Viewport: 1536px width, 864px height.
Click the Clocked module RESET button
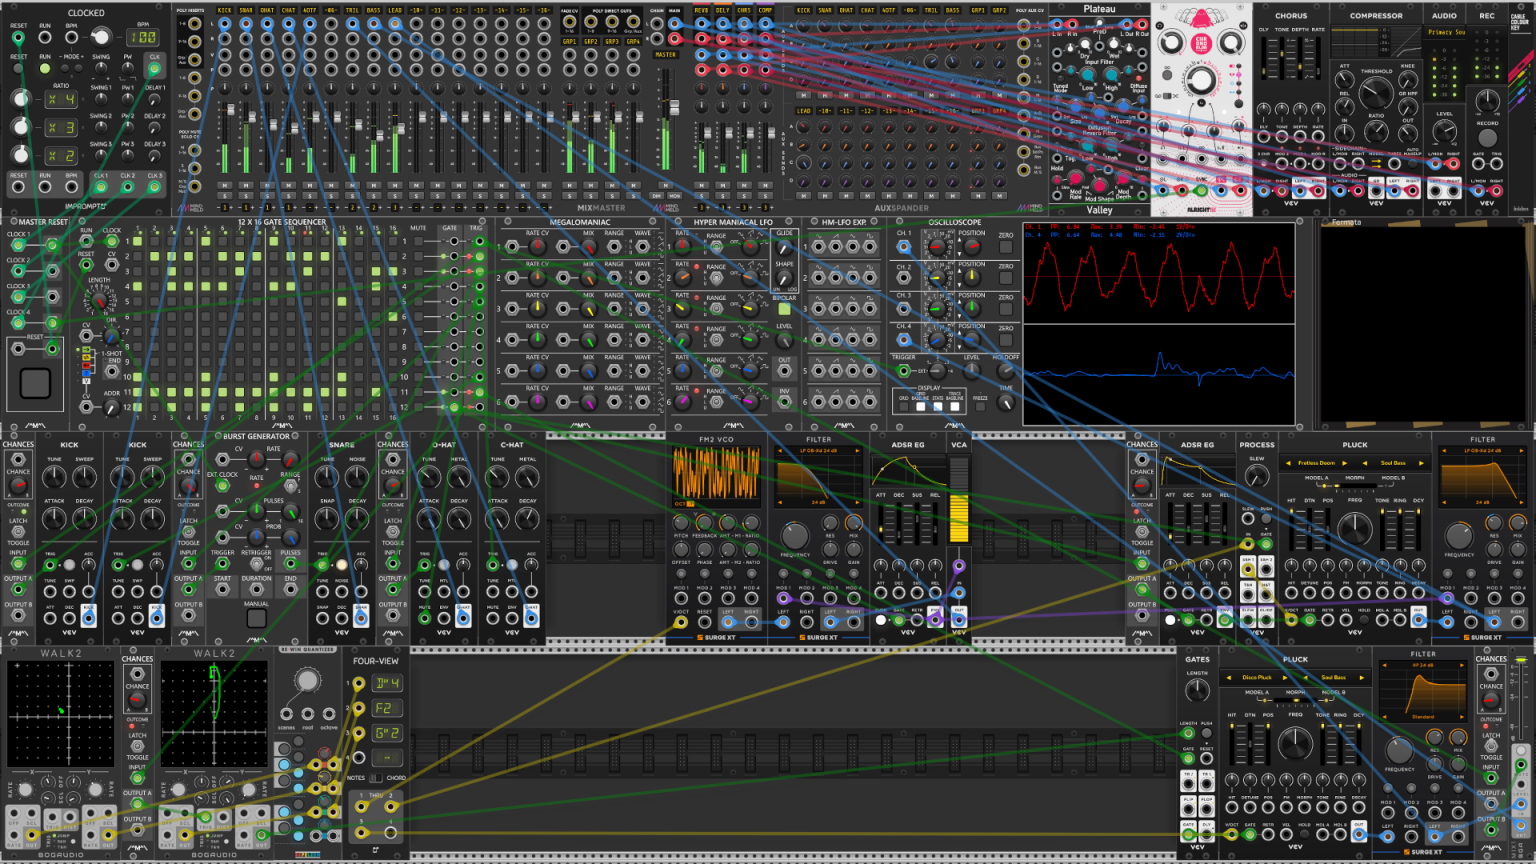click(19, 70)
